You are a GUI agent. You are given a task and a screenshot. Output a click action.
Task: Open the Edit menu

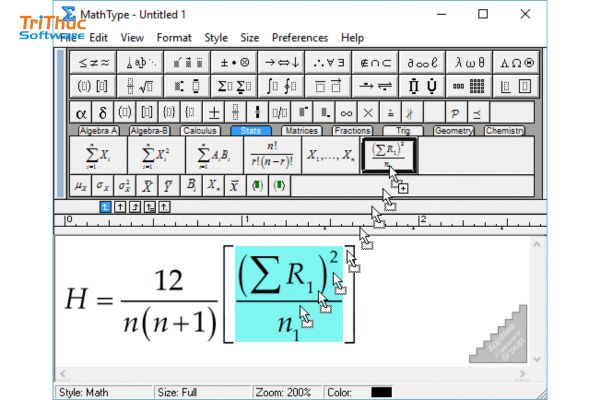(98, 38)
